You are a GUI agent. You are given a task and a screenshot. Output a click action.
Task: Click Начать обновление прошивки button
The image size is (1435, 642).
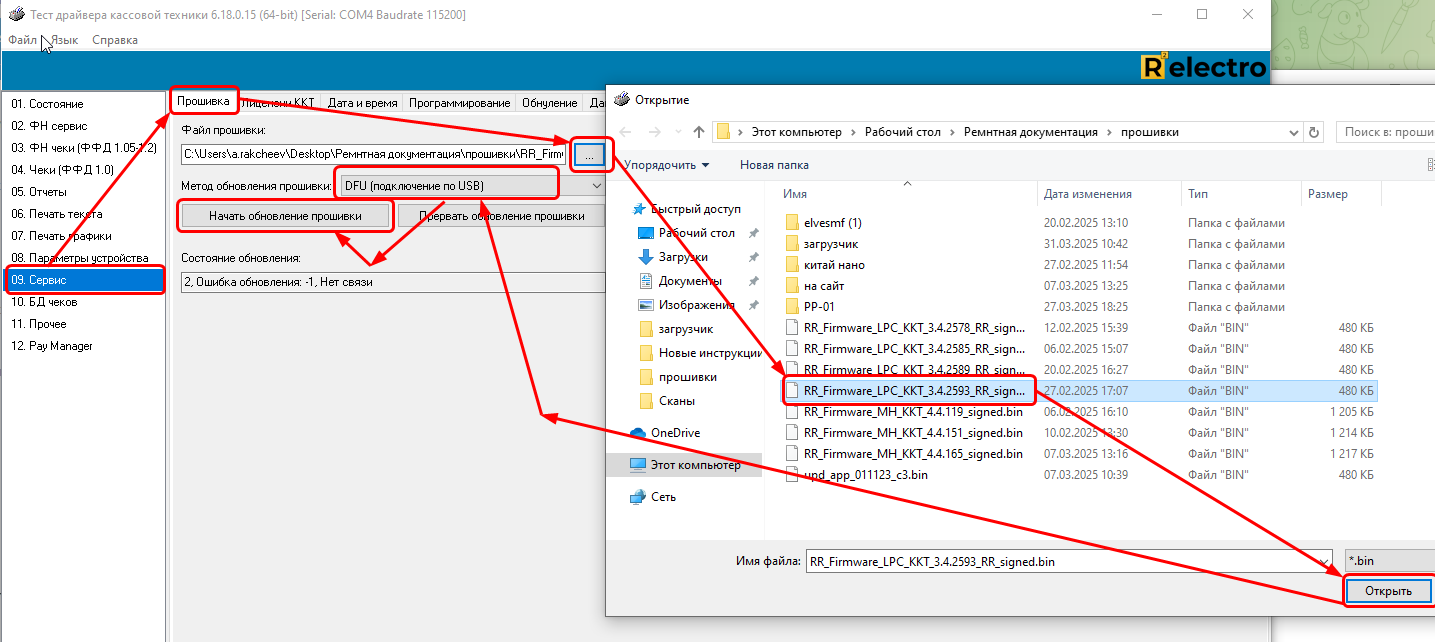285,216
